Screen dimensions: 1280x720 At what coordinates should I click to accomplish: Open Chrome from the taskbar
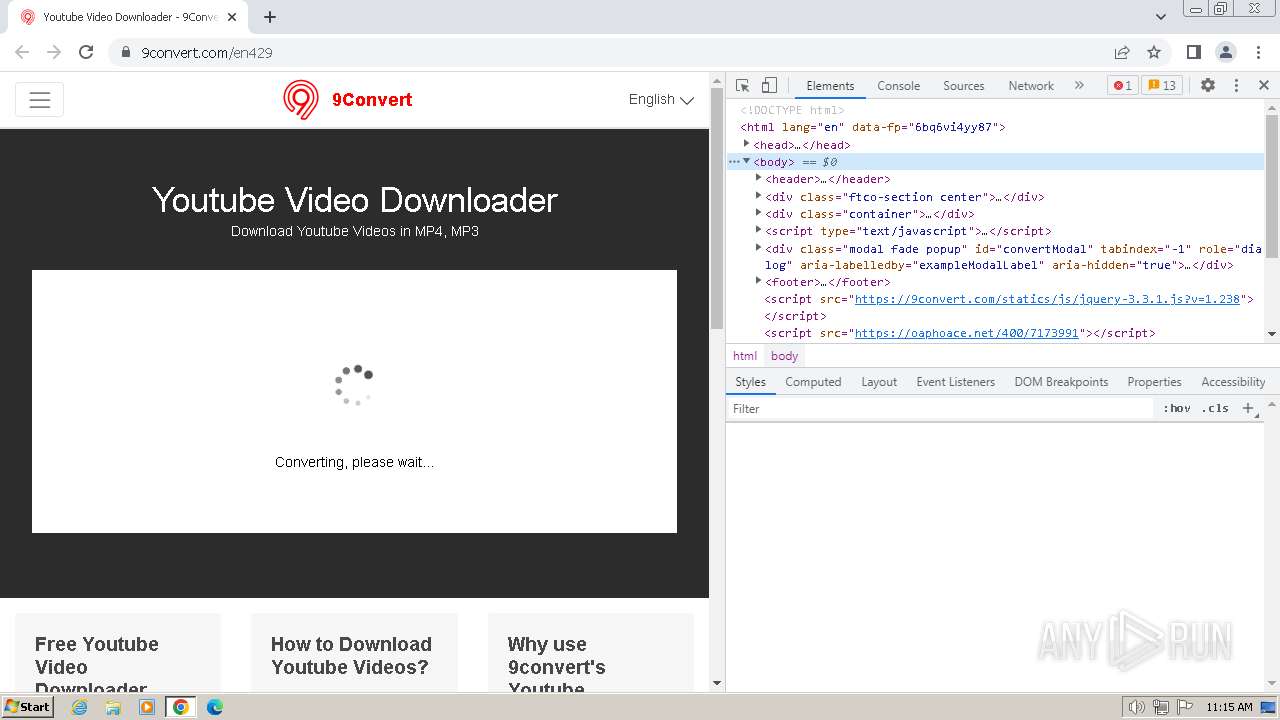coord(181,707)
